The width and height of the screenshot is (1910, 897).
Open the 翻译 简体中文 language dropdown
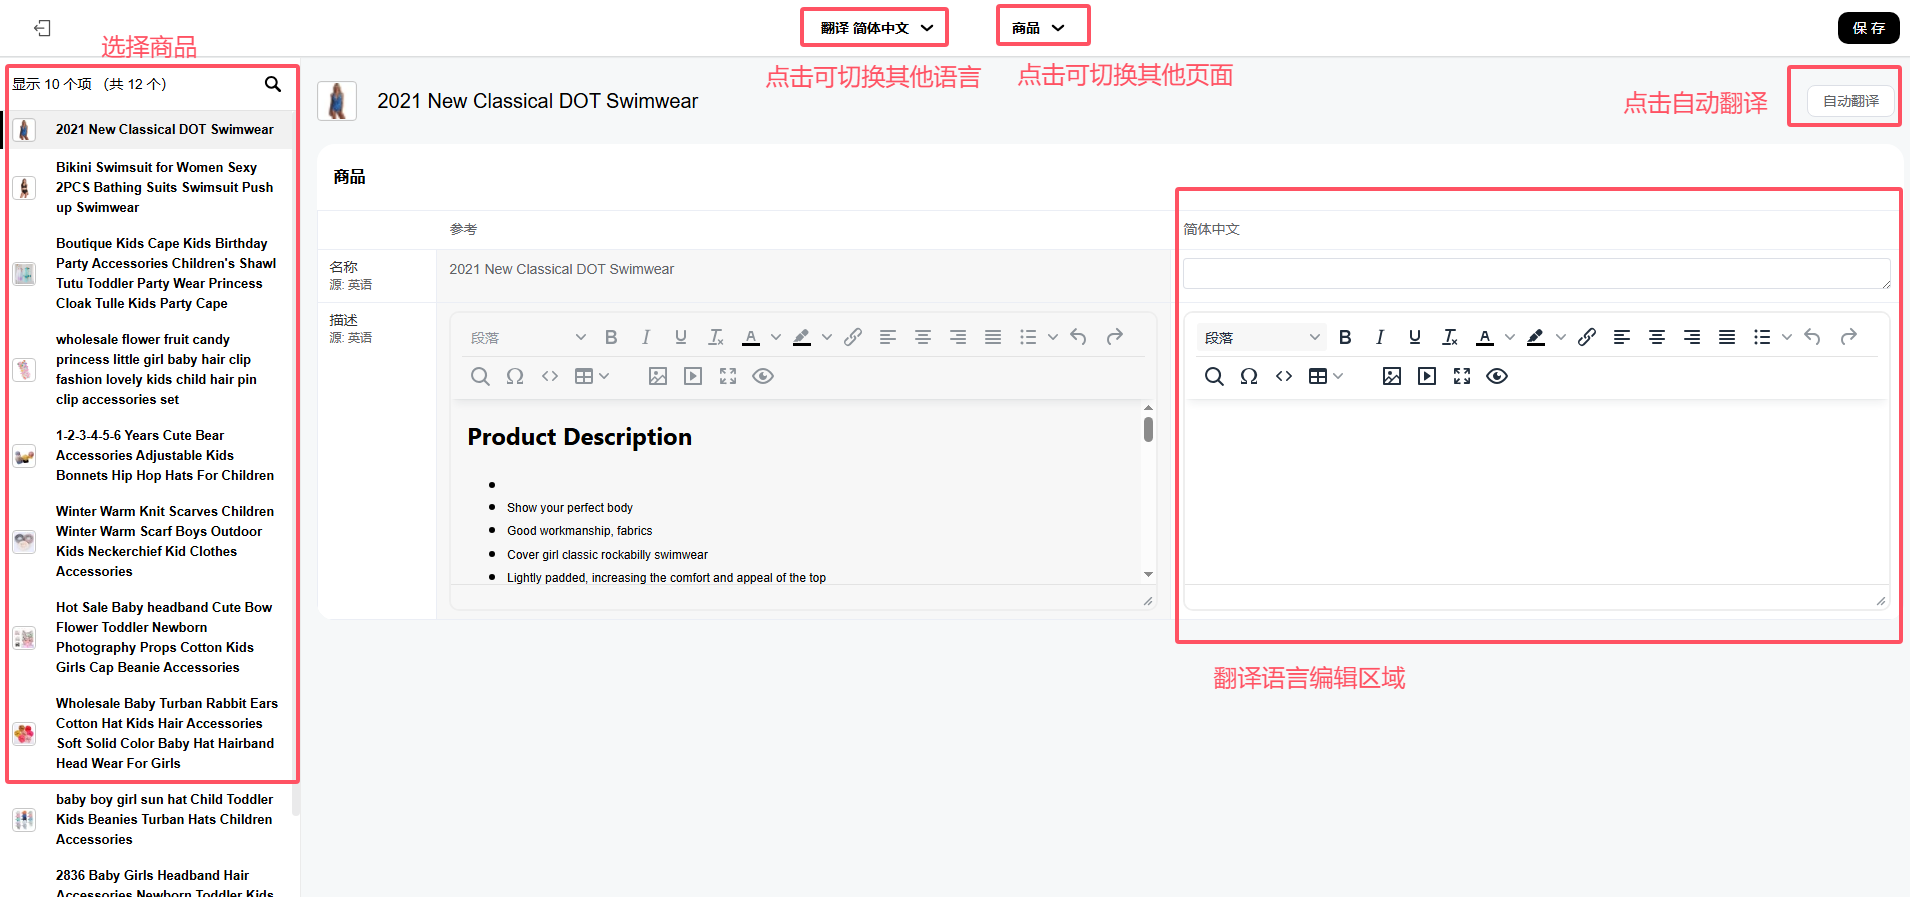click(x=875, y=28)
